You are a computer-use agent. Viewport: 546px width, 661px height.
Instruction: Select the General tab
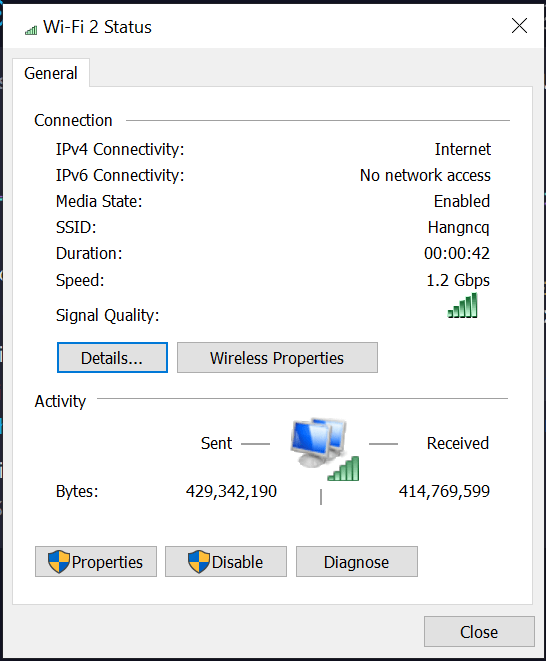[51, 73]
